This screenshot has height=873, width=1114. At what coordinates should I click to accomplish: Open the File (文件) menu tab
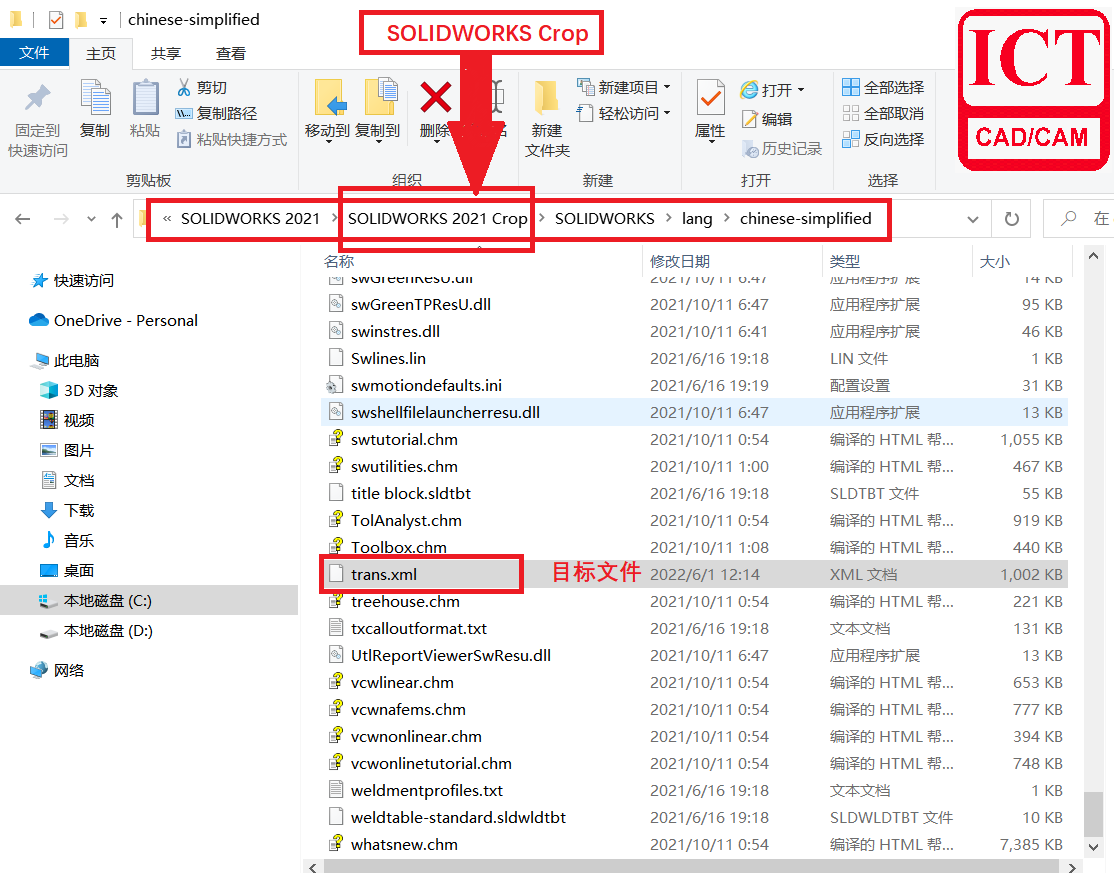pos(34,53)
